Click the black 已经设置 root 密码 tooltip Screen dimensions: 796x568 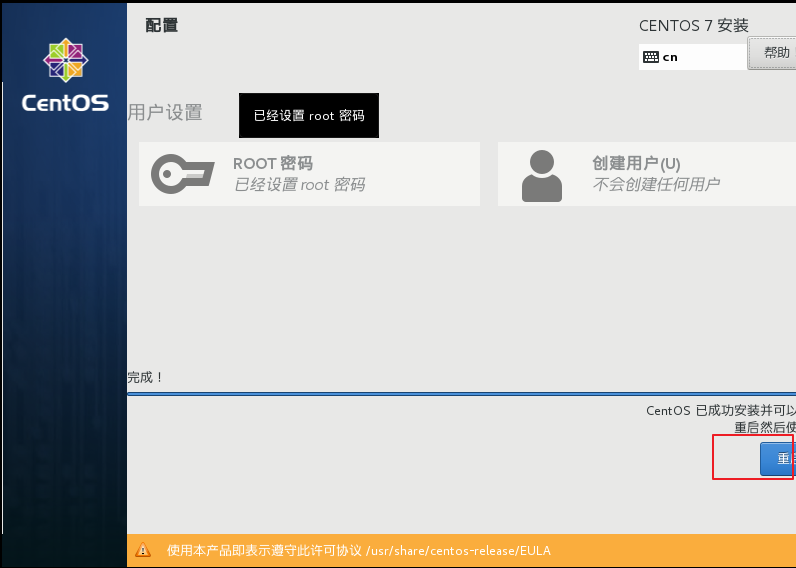click(309, 116)
